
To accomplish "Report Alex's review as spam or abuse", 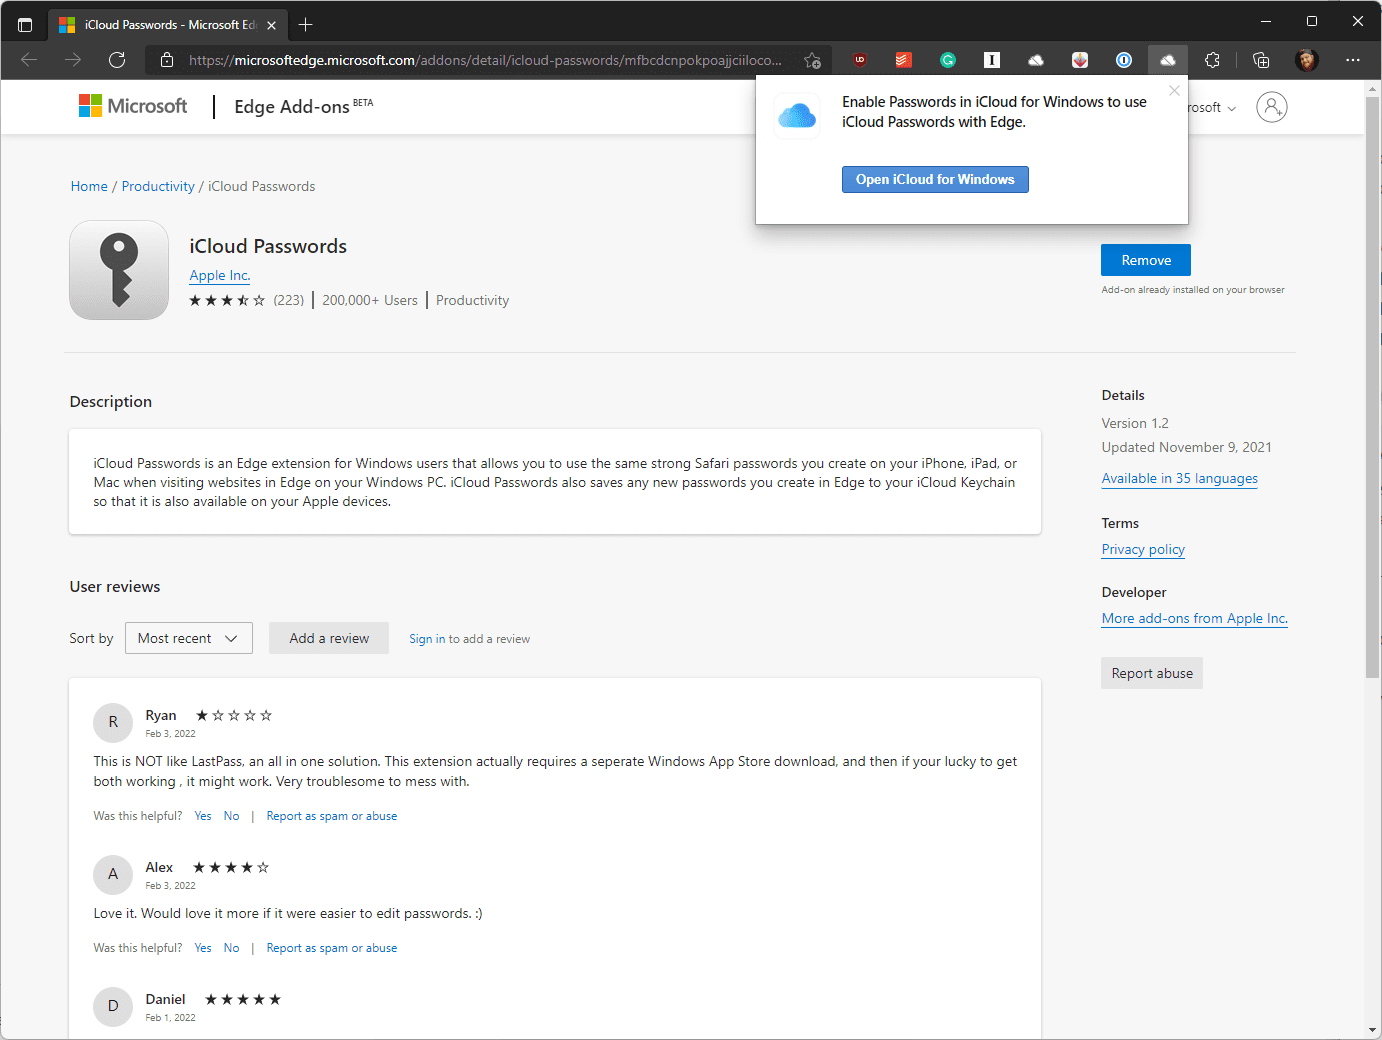I will point(332,948).
